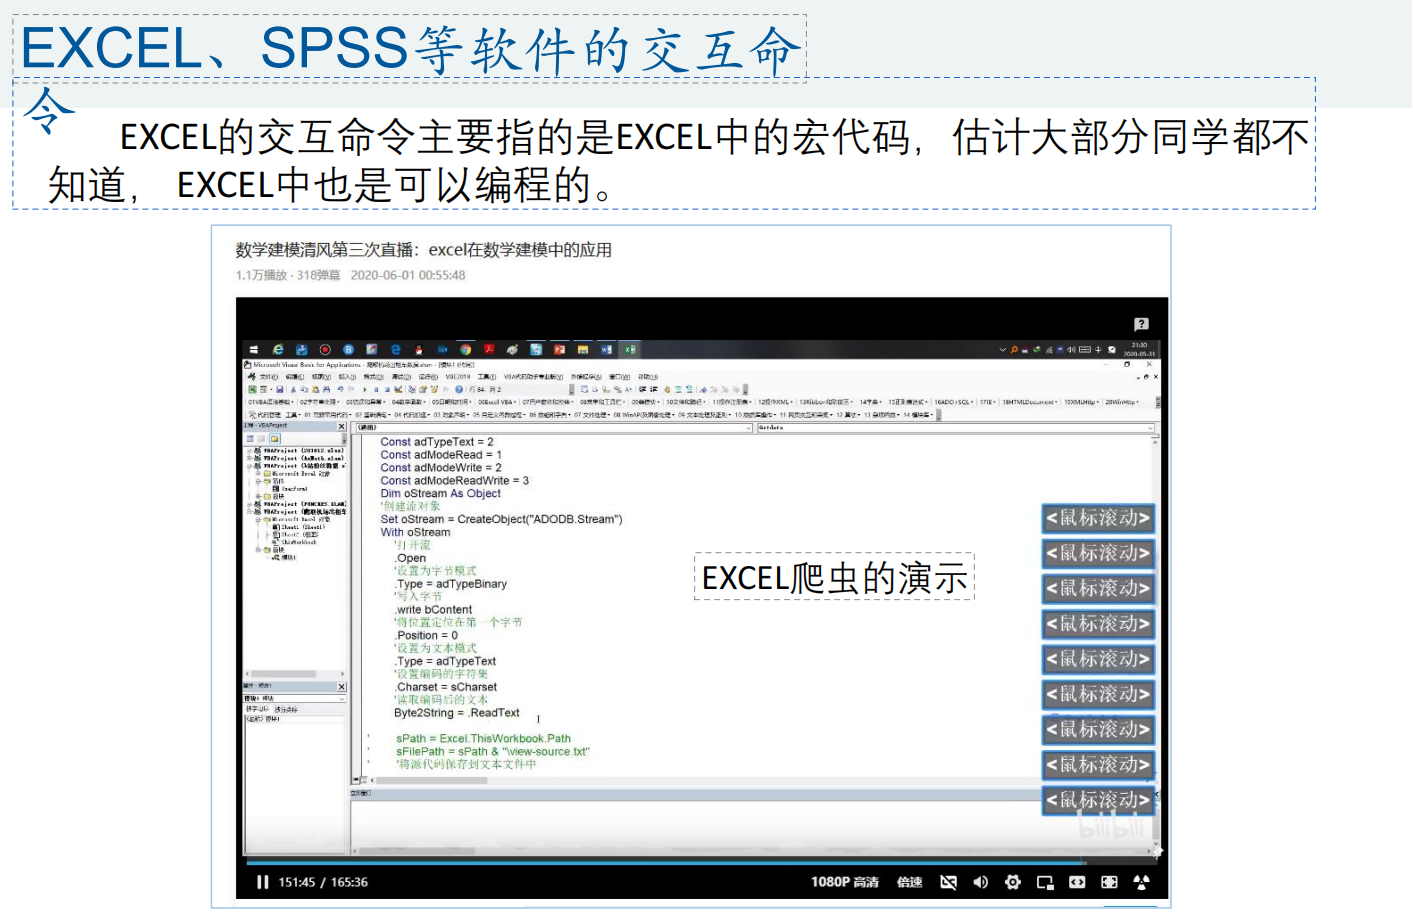Open Google Chrome from the taskbar
The height and width of the screenshot is (918, 1413).
465,350
